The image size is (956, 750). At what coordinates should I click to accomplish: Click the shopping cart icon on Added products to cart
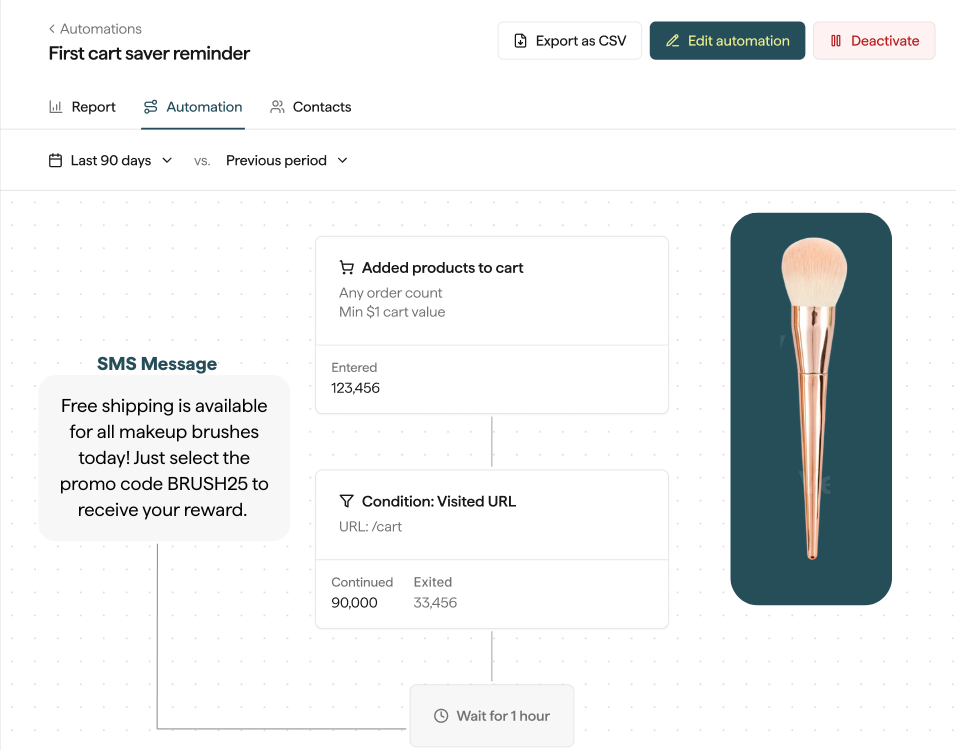point(347,267)
